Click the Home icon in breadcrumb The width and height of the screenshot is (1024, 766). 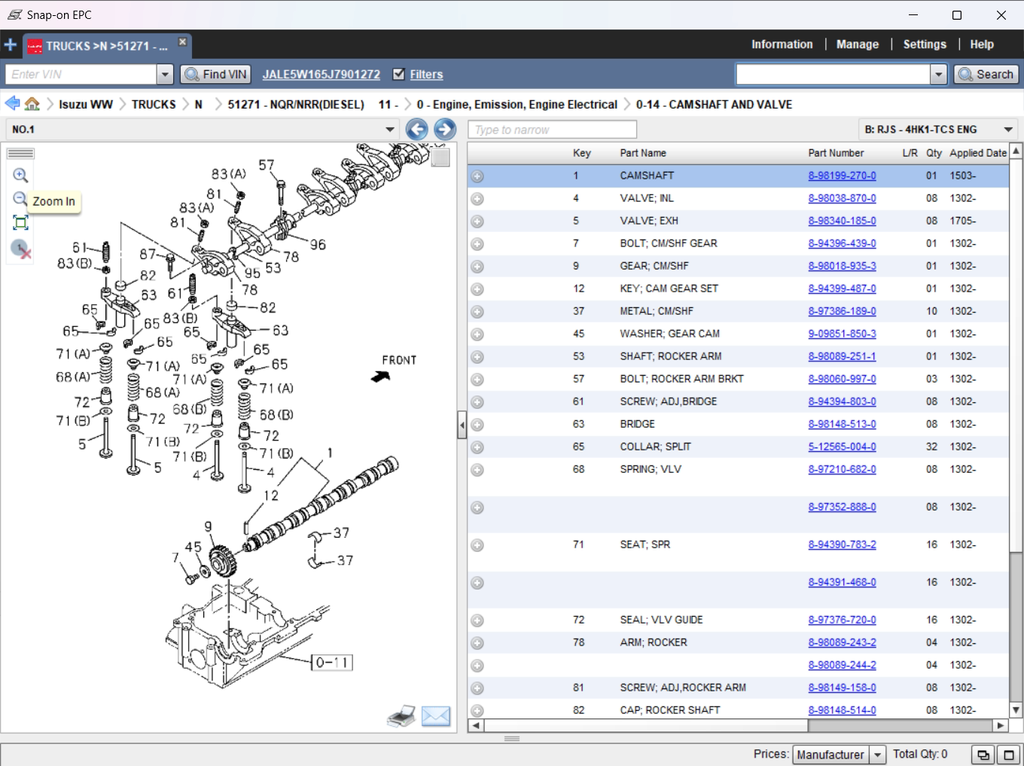[32, 104]
